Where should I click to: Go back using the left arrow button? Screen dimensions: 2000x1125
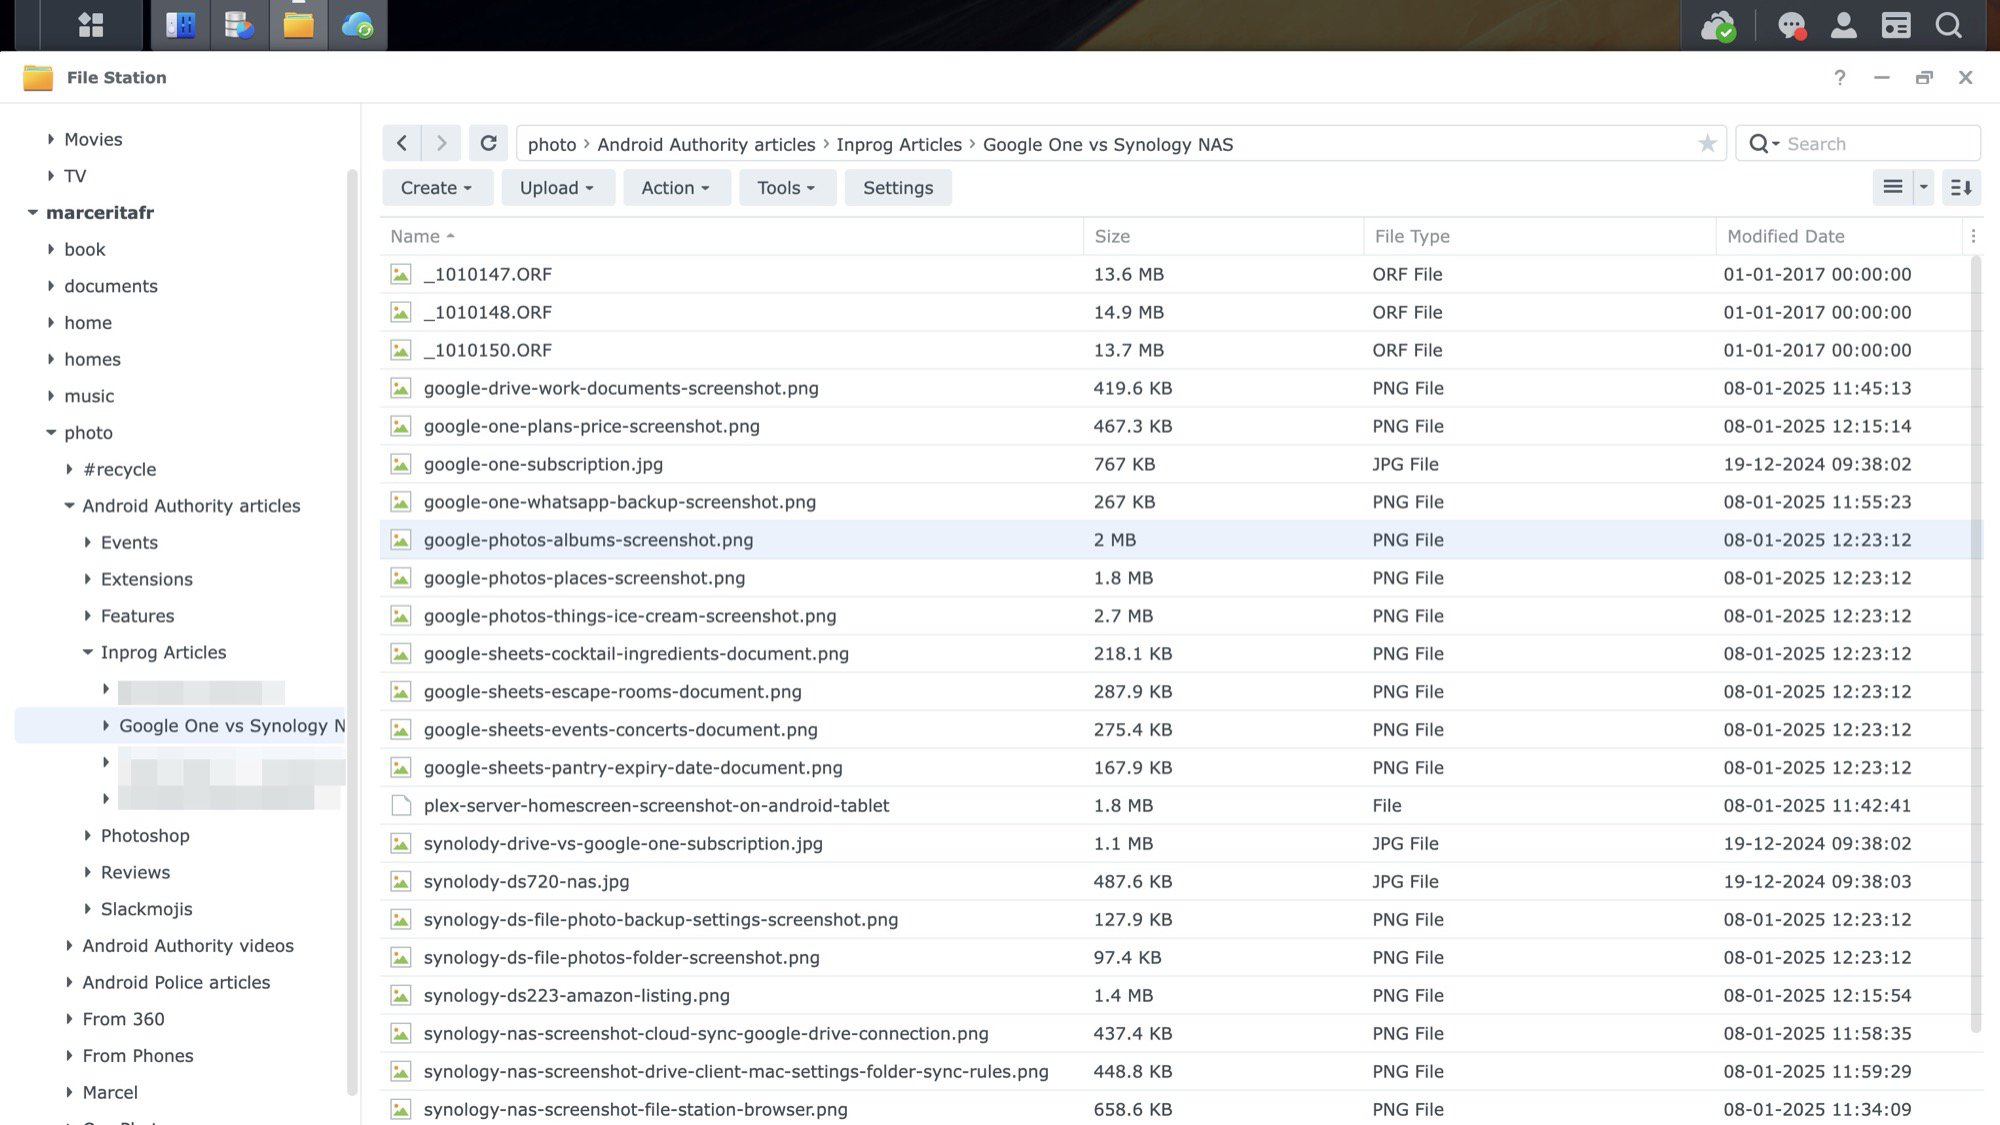point(402,143)
